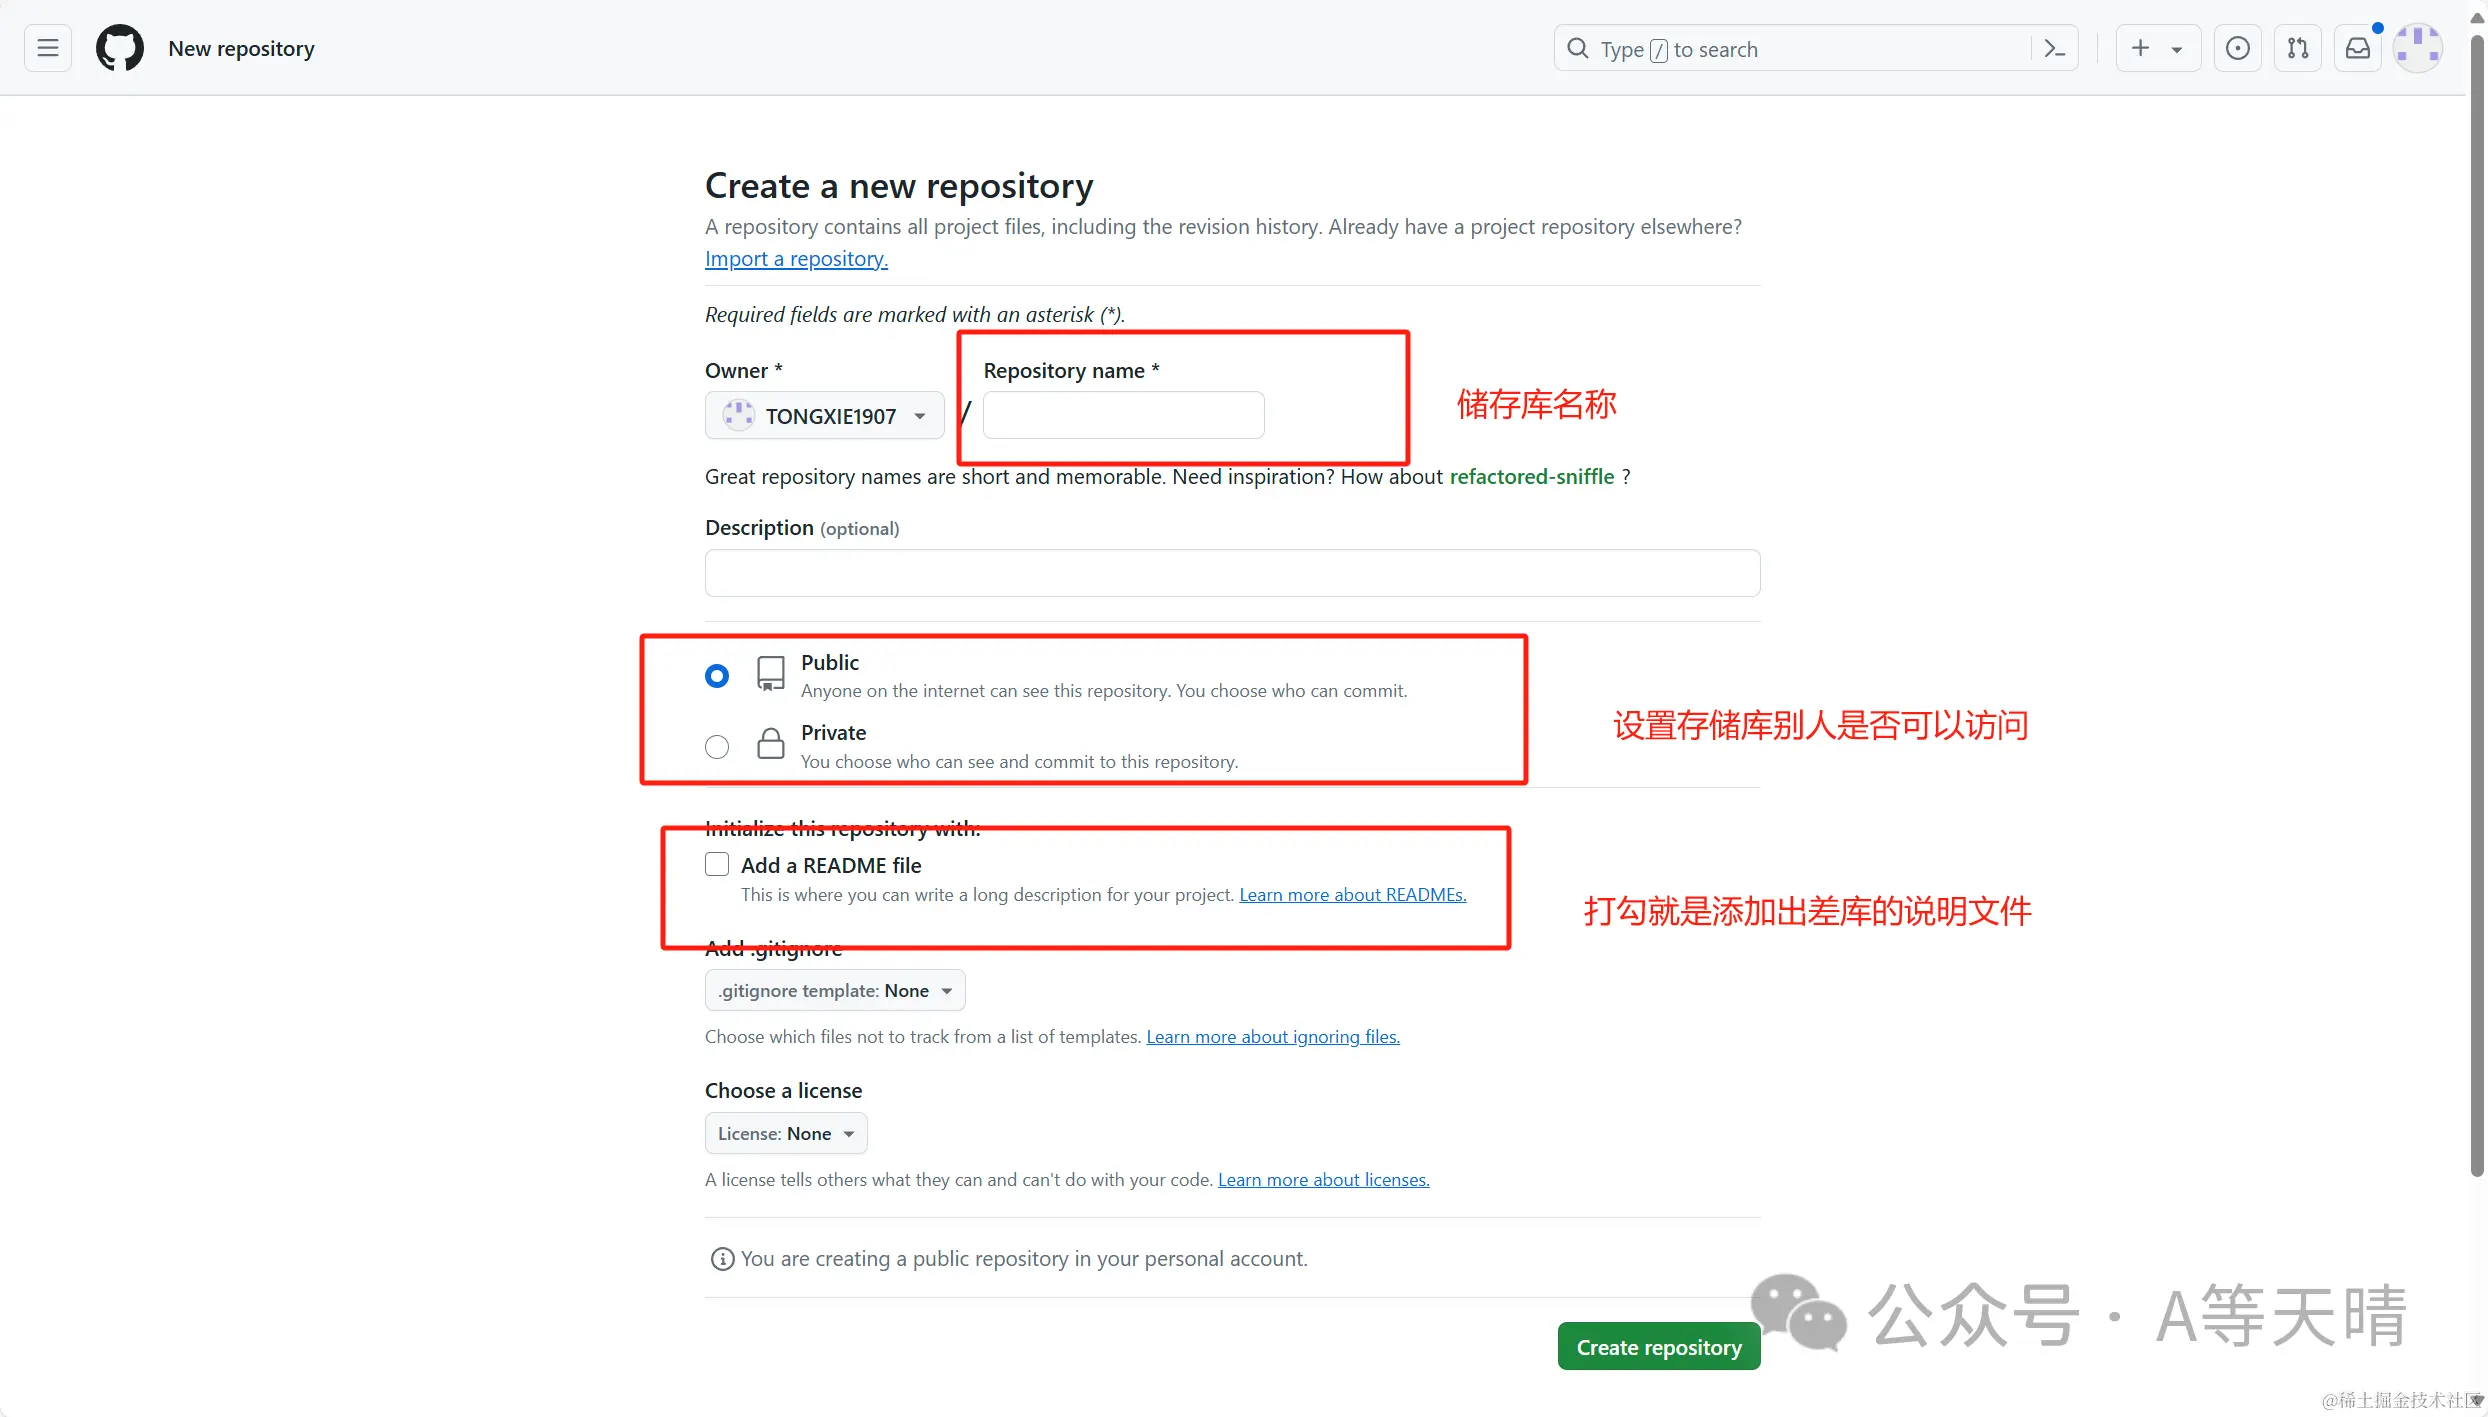The height and width of the screenshot is (1417, 2488).
Task: Click the Repository name input field
Action: [x=1122, y=415]
